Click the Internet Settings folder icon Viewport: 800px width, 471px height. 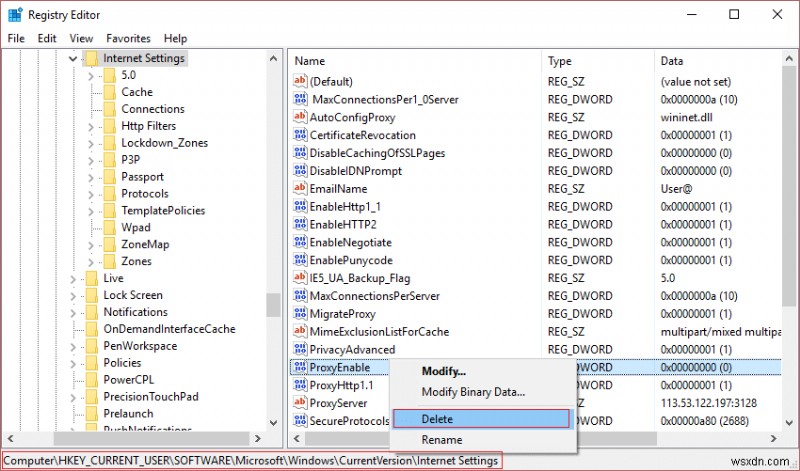(x=92, y=58)
